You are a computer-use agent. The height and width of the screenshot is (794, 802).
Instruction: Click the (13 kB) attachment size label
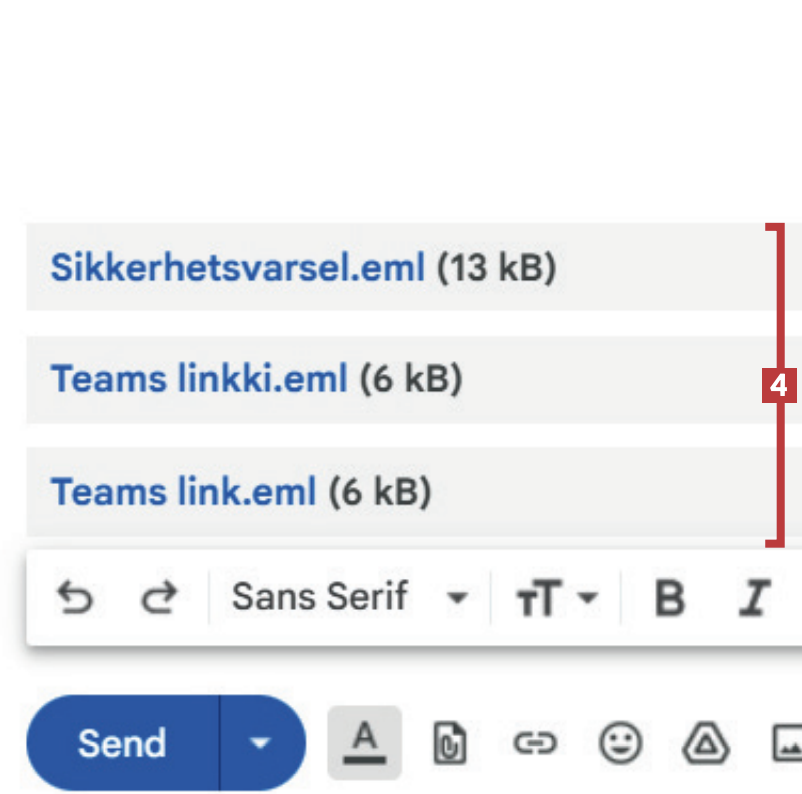(496, 268)
